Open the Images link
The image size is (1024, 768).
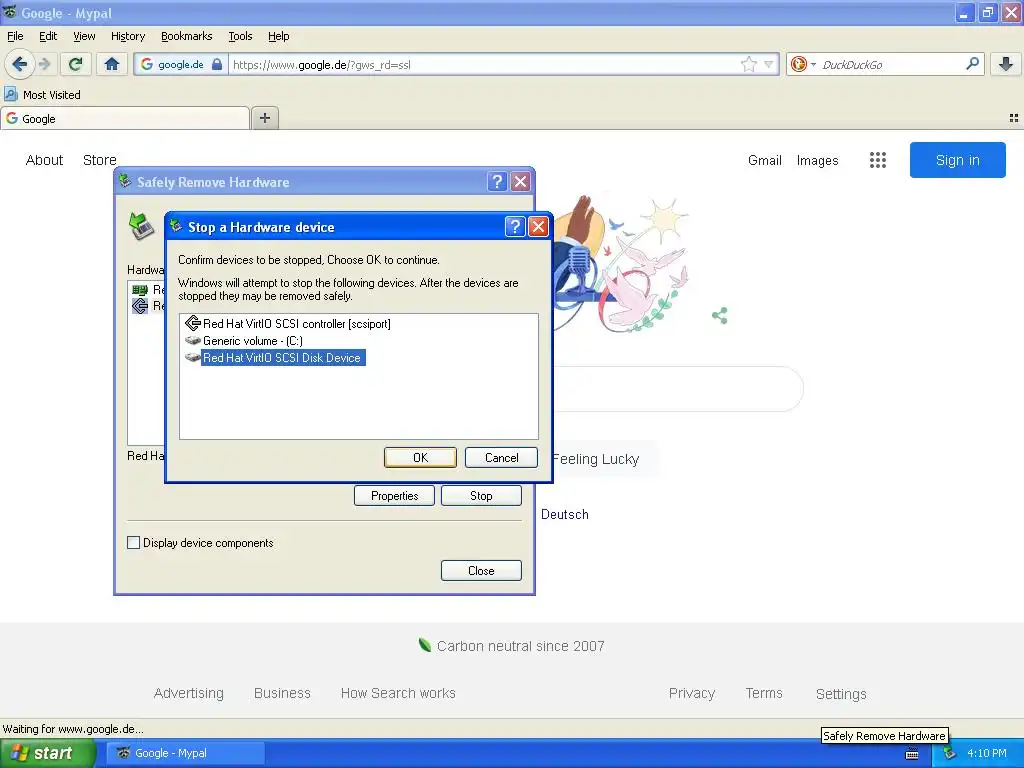tap(817, 160)
